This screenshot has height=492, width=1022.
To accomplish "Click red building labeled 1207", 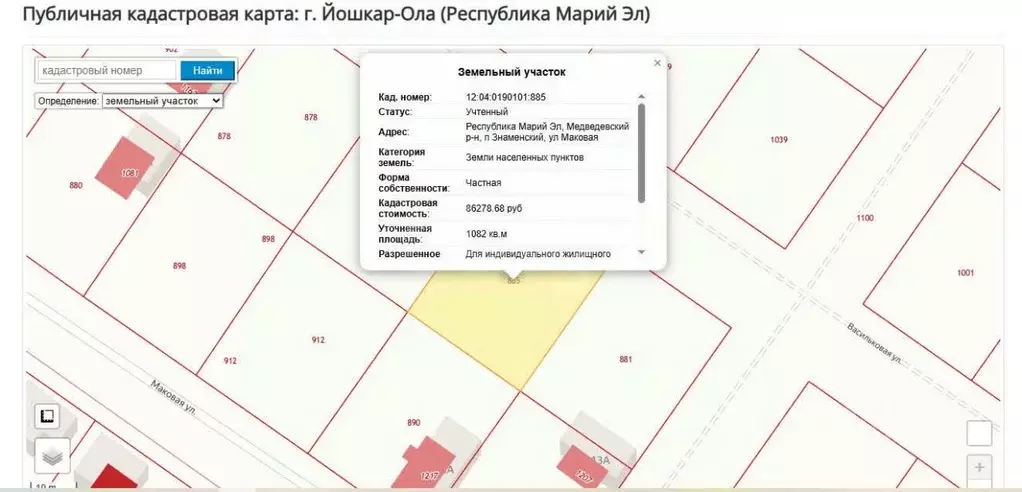I will (584, 467).
